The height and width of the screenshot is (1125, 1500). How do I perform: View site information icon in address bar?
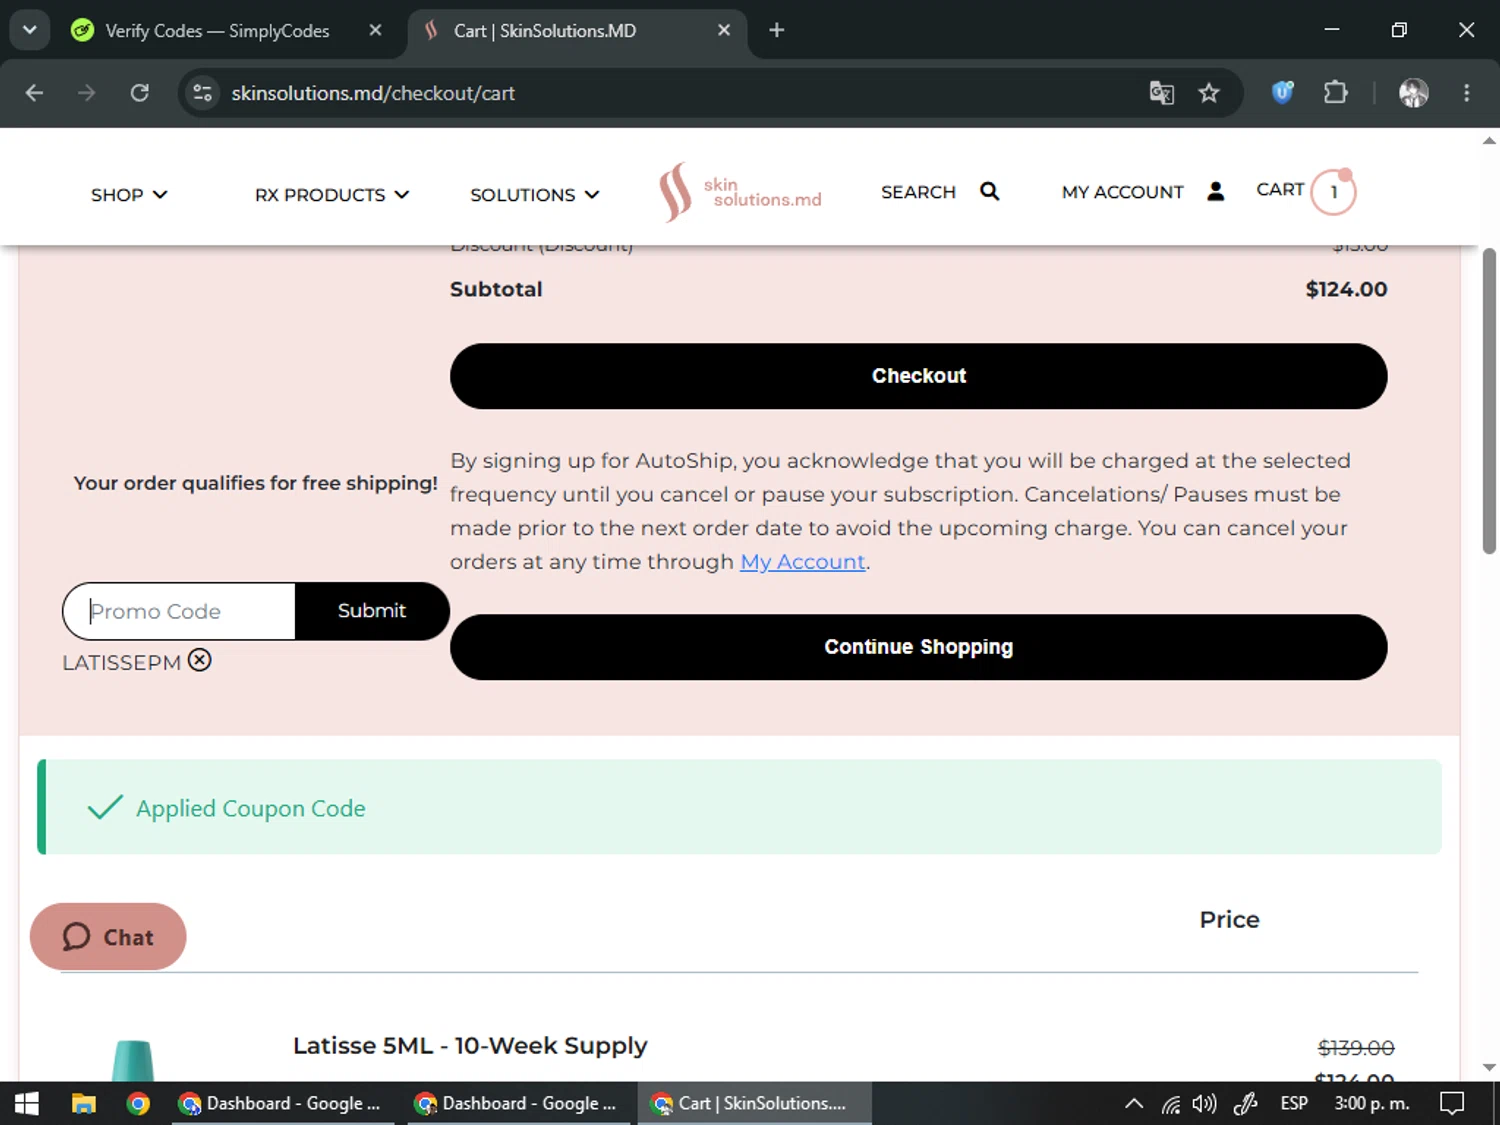pyautogui.click(x=203, y=93)
